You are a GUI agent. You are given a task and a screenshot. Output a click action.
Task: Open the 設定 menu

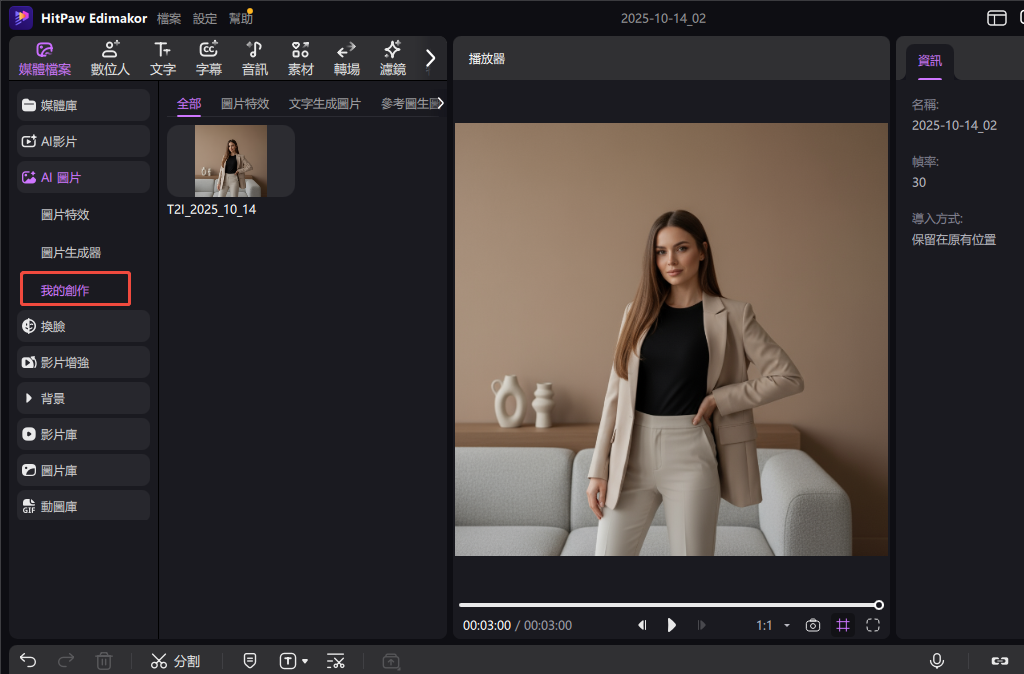point(205,17)
